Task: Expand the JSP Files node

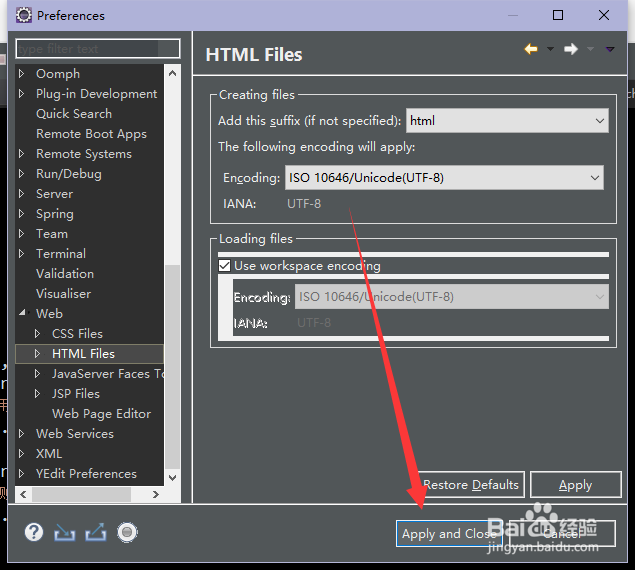Action: tap(37, 393)
